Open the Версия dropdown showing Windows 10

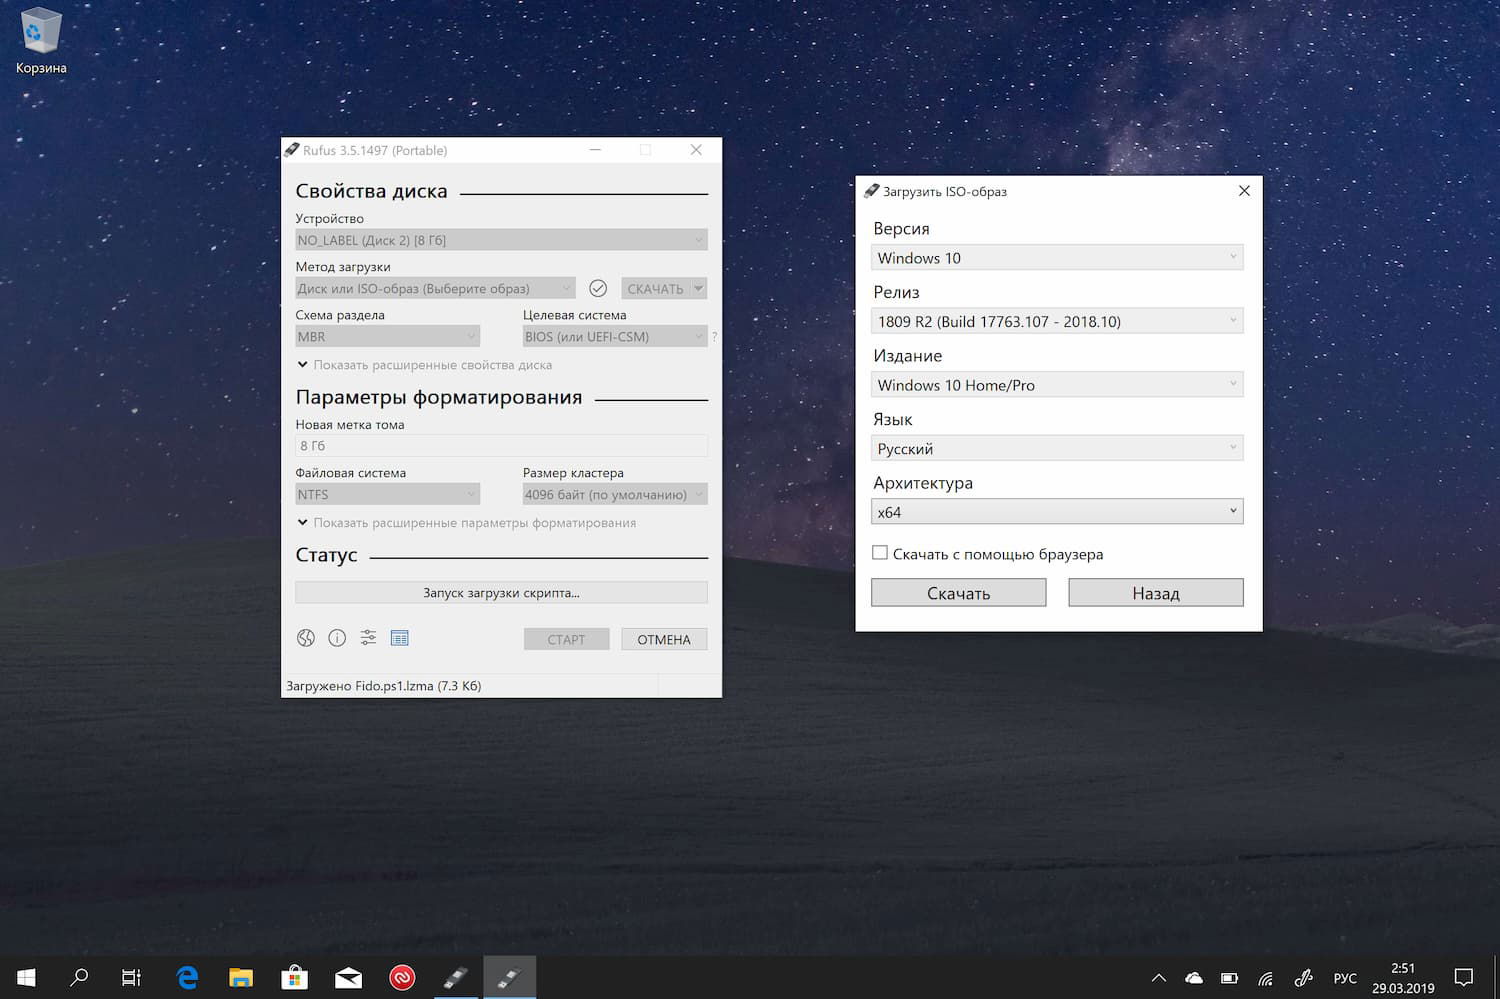1056,257
